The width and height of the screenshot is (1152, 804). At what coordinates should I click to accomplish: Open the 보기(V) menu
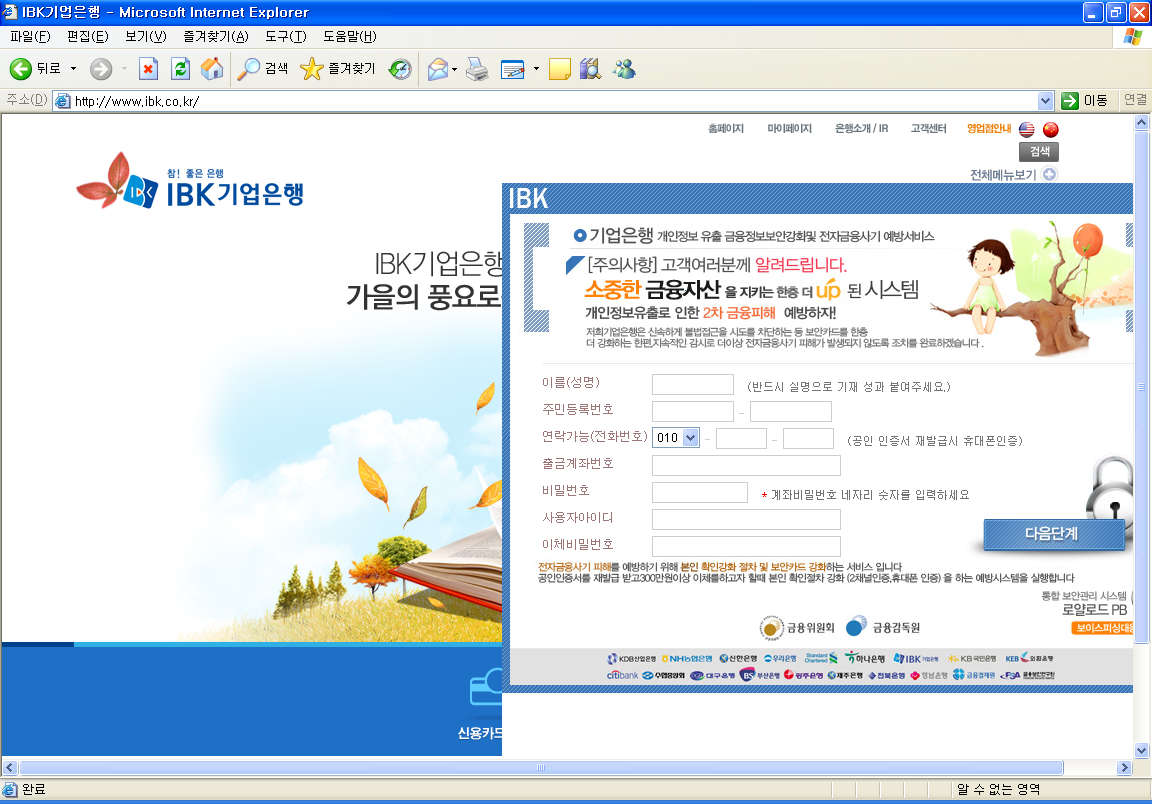click(x=145, y=37)
